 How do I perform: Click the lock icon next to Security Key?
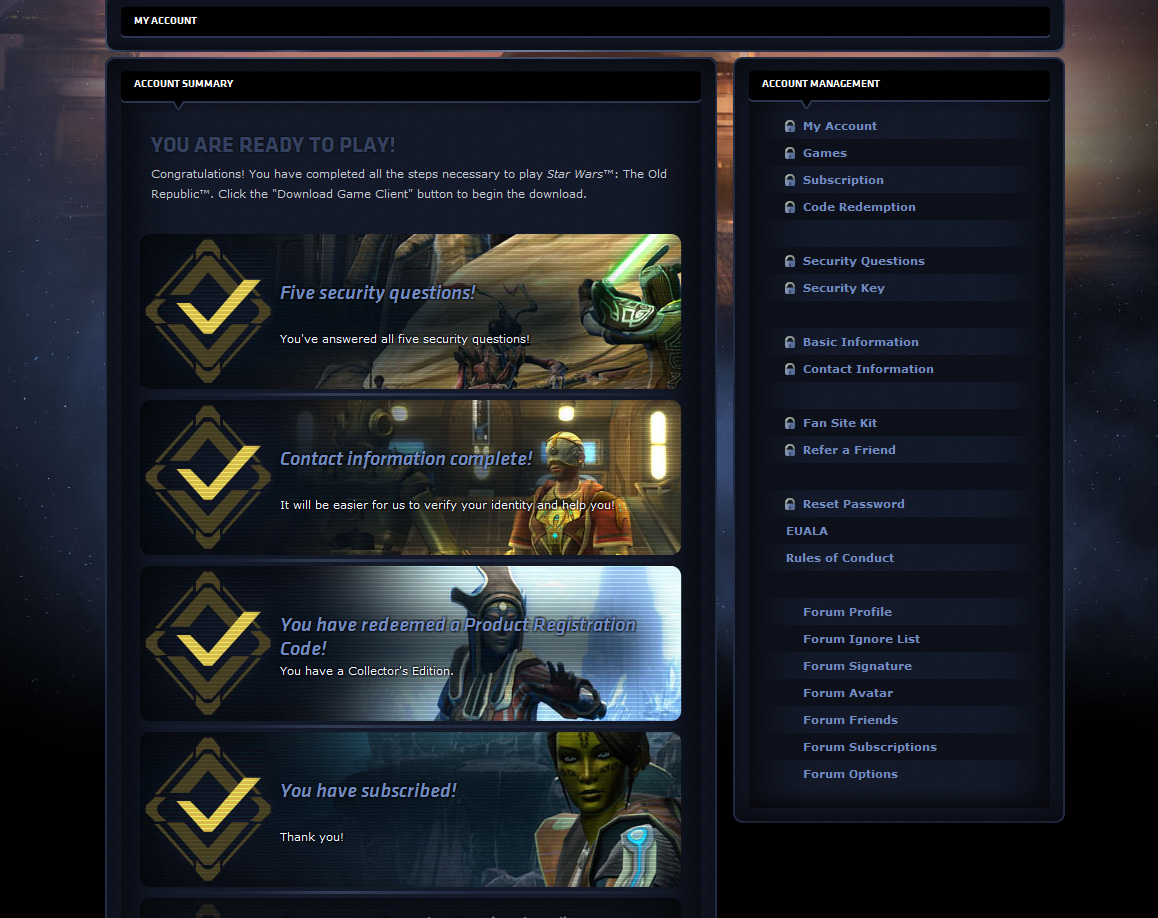click(x=789, y=288)
